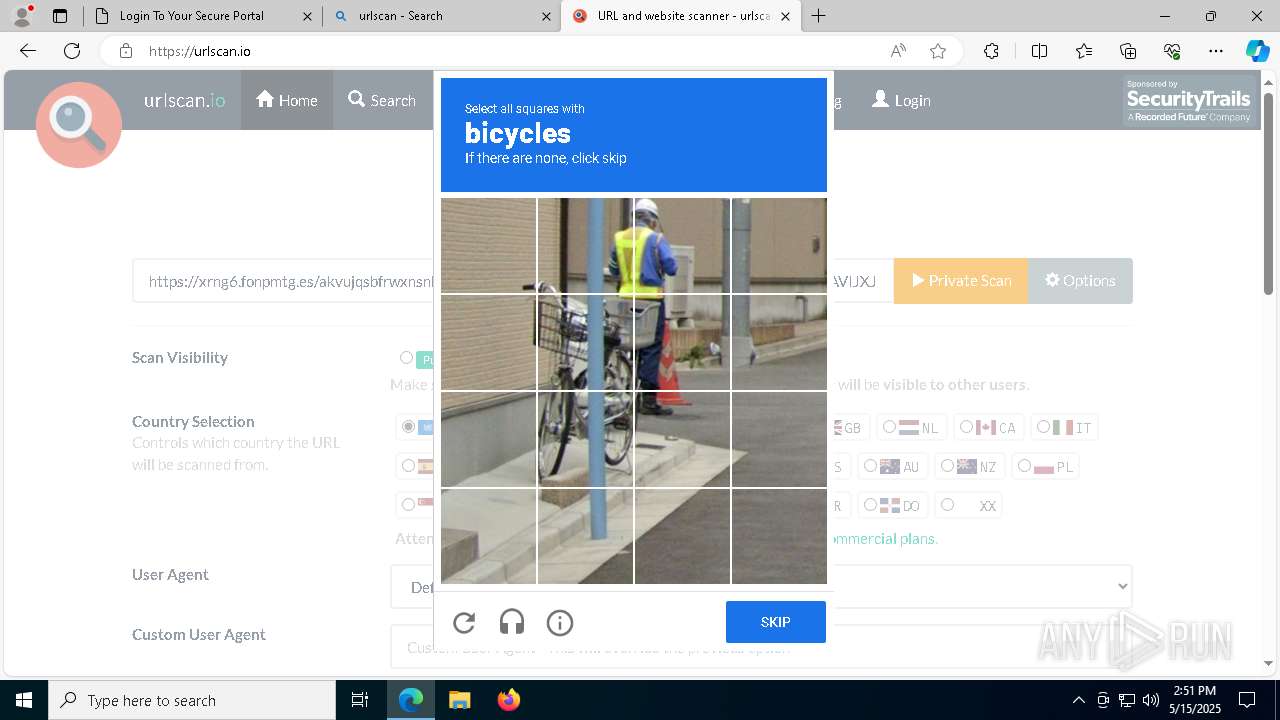This screenshot has height=720, width=1280.
Task: Open SecurityTrails sponsor banner
Action: pos(1188,101)
